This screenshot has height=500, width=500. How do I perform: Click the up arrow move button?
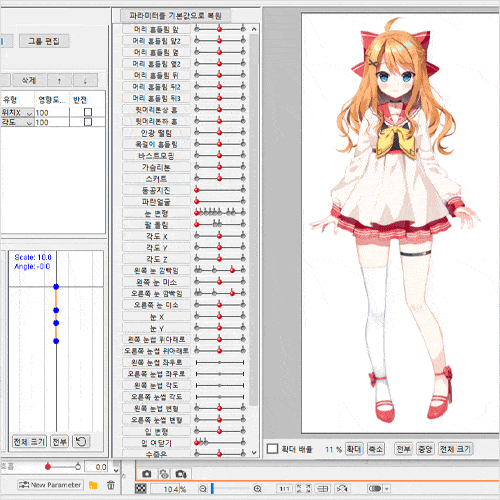[59, 80]
